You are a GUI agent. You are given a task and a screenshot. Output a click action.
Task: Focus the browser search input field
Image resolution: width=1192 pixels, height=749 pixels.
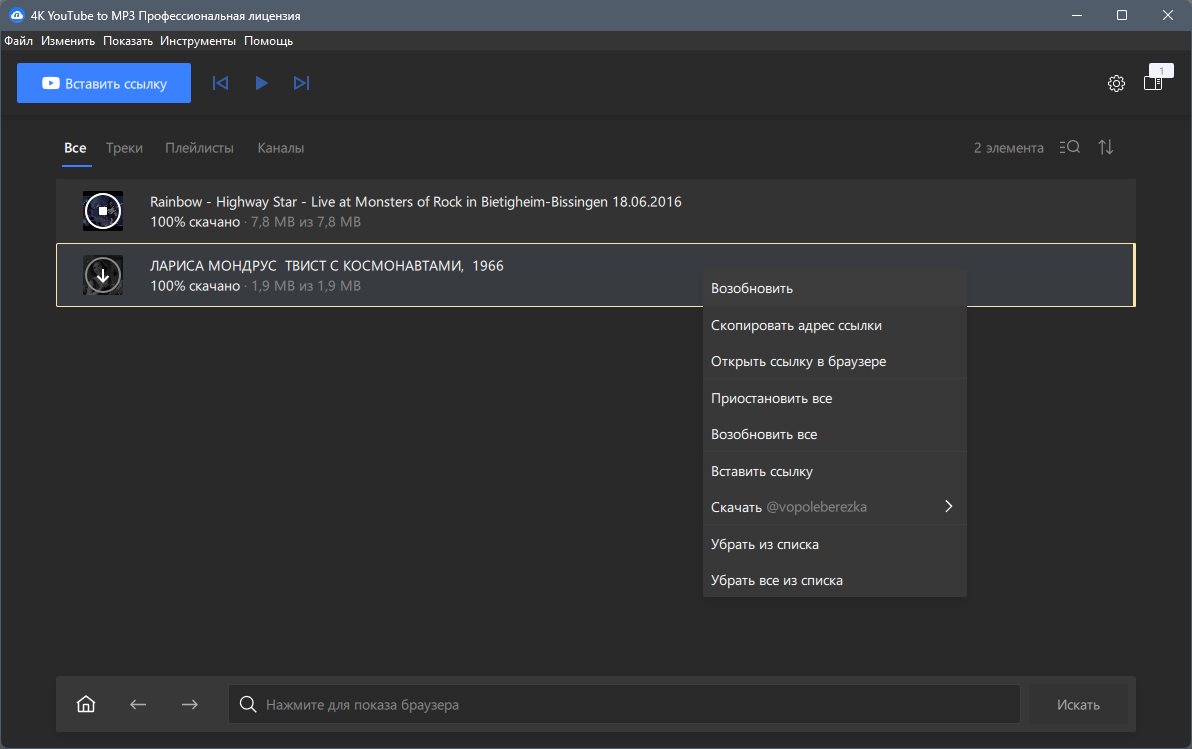coord(623,704)
